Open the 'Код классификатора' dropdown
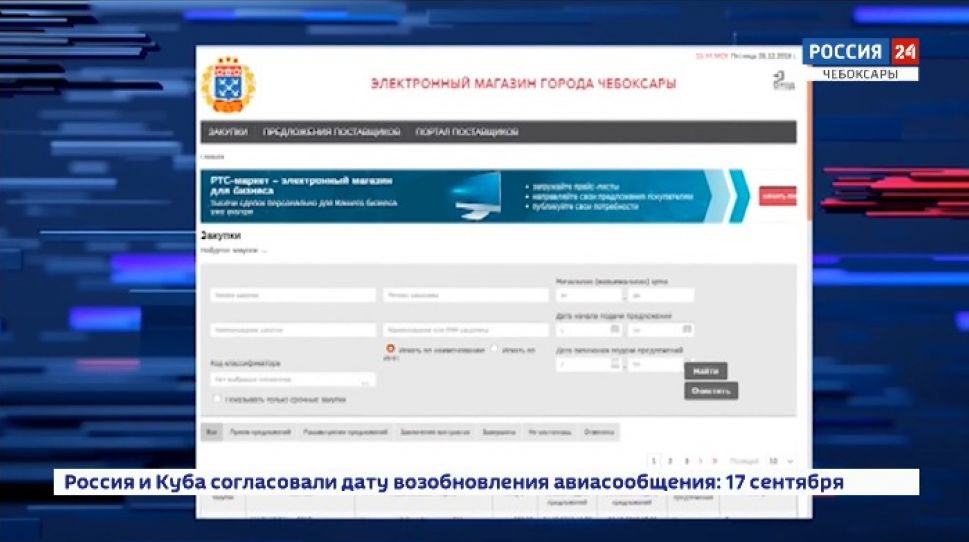 pyautogui.click(x=292, y=379)
